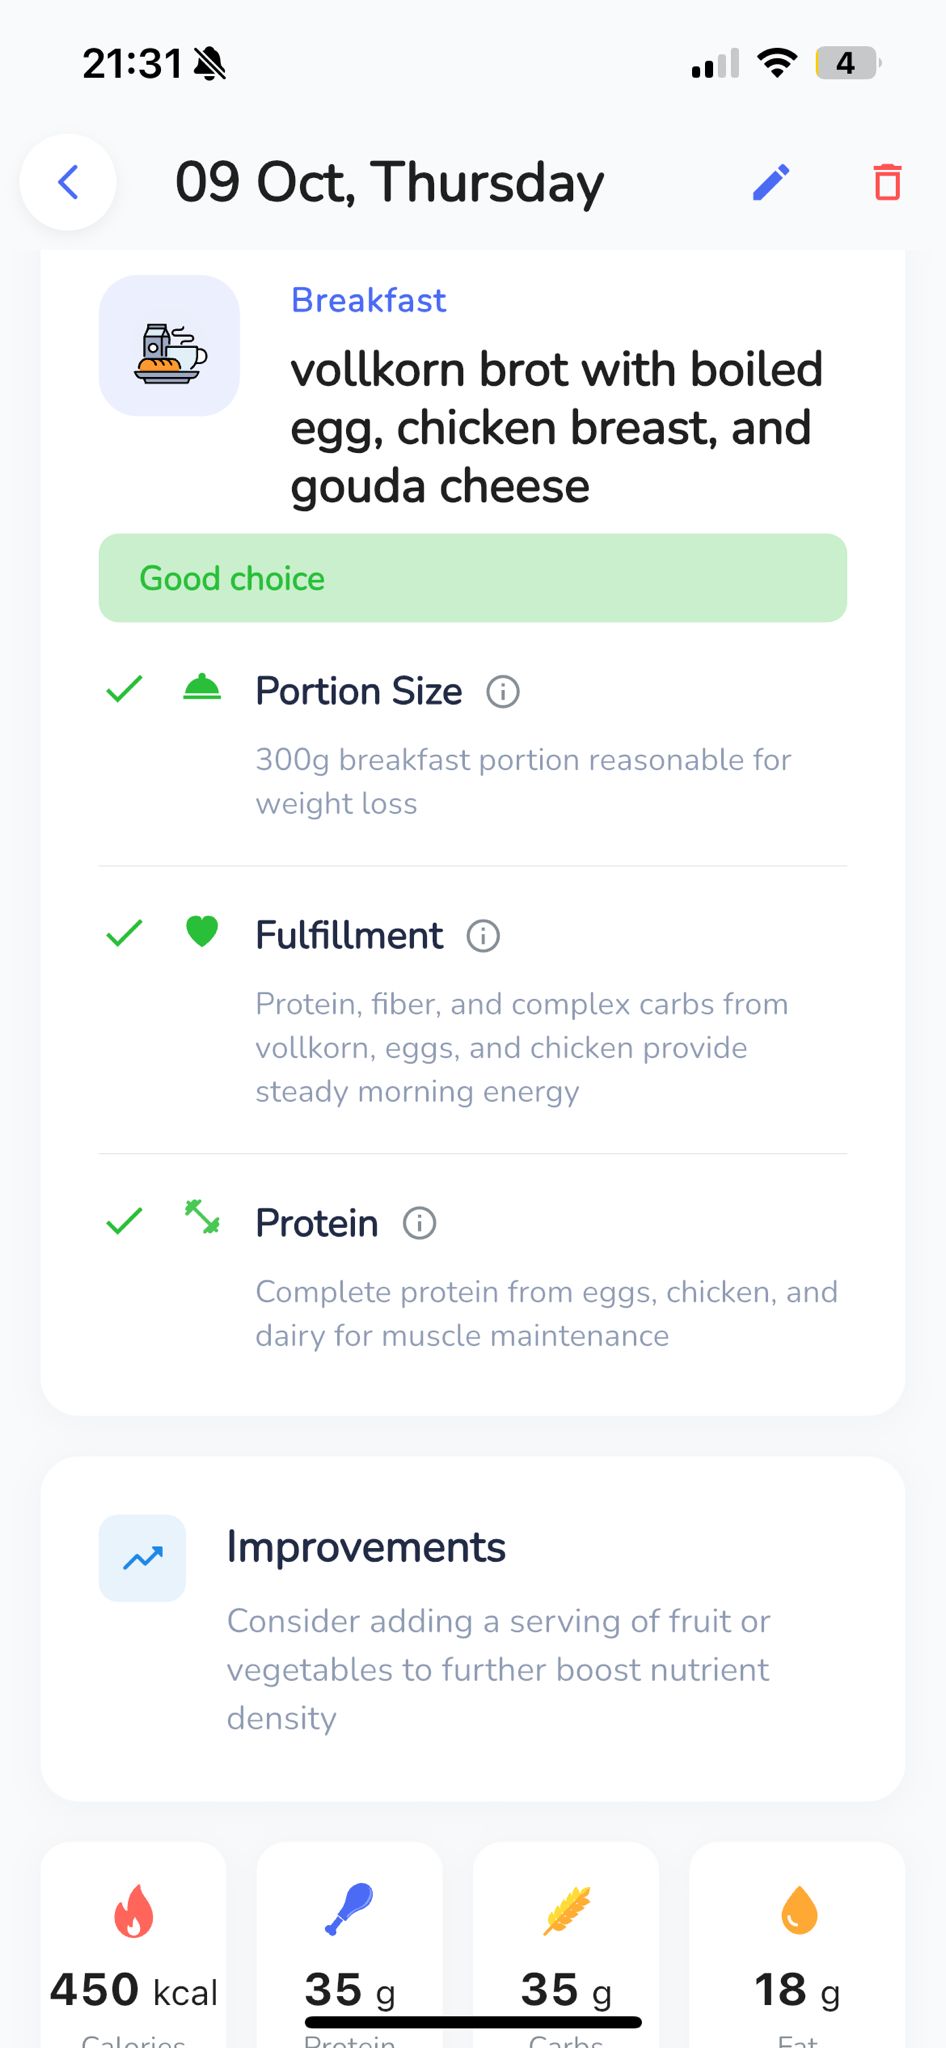The image size is (946, 2048).
Task: Tap the drumstick protein icon
Action: 349,1909
